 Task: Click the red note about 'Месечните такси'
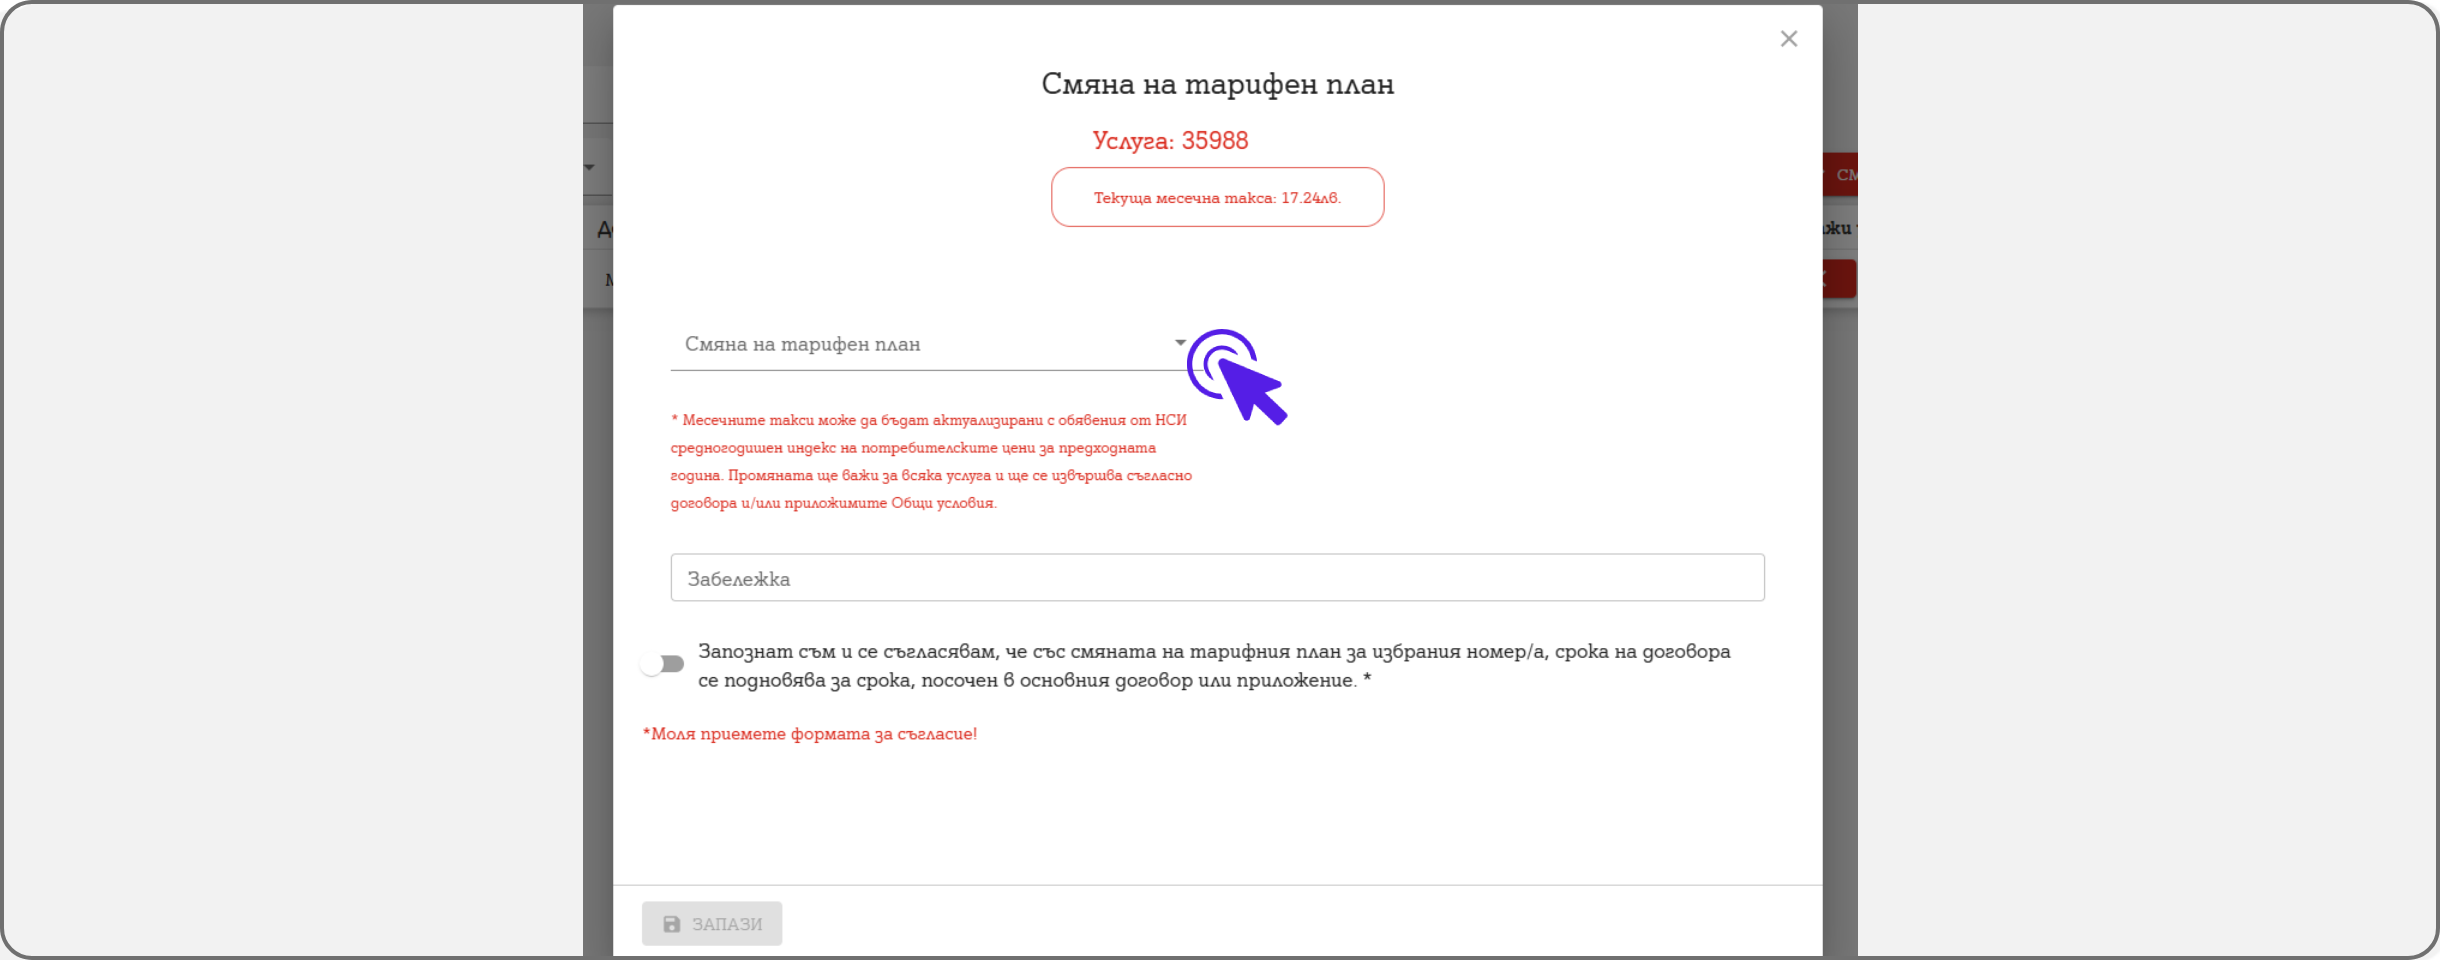(x=931, y=461)
